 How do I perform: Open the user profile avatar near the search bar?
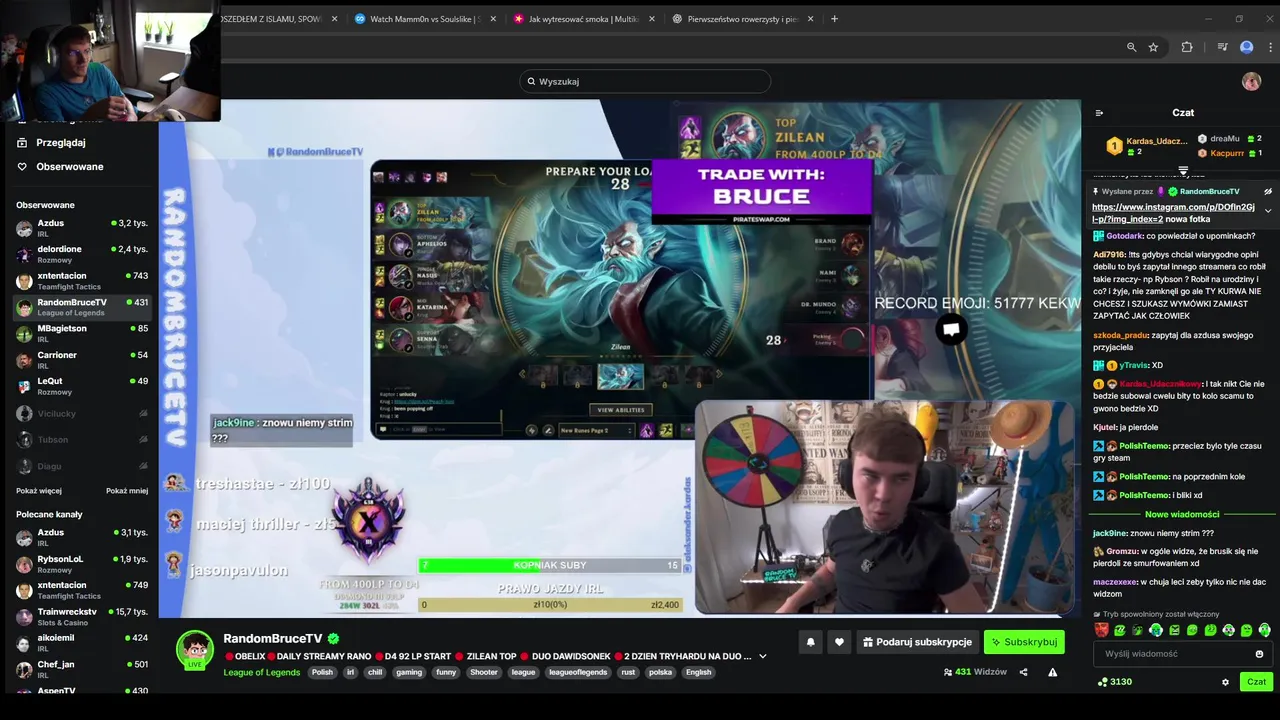(1251, 81)
